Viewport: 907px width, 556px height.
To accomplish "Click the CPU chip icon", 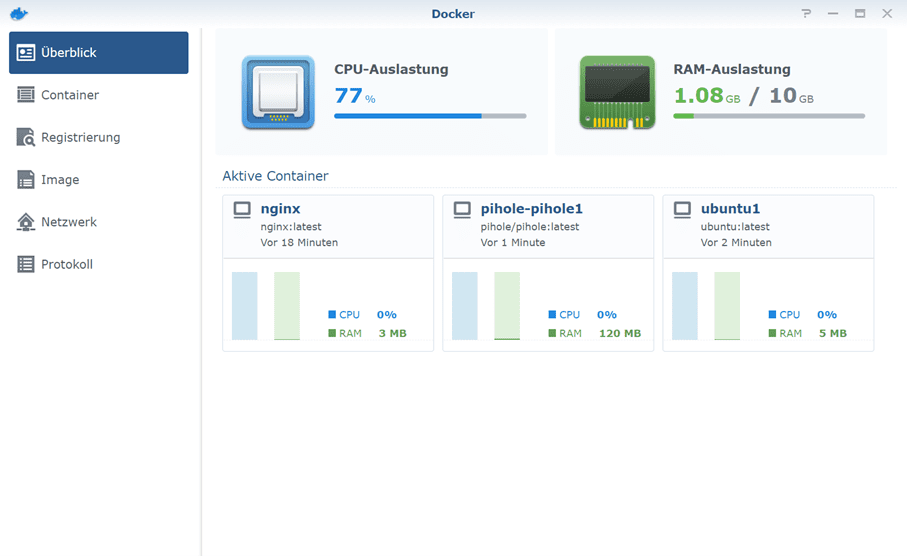I will click(278, 92).
